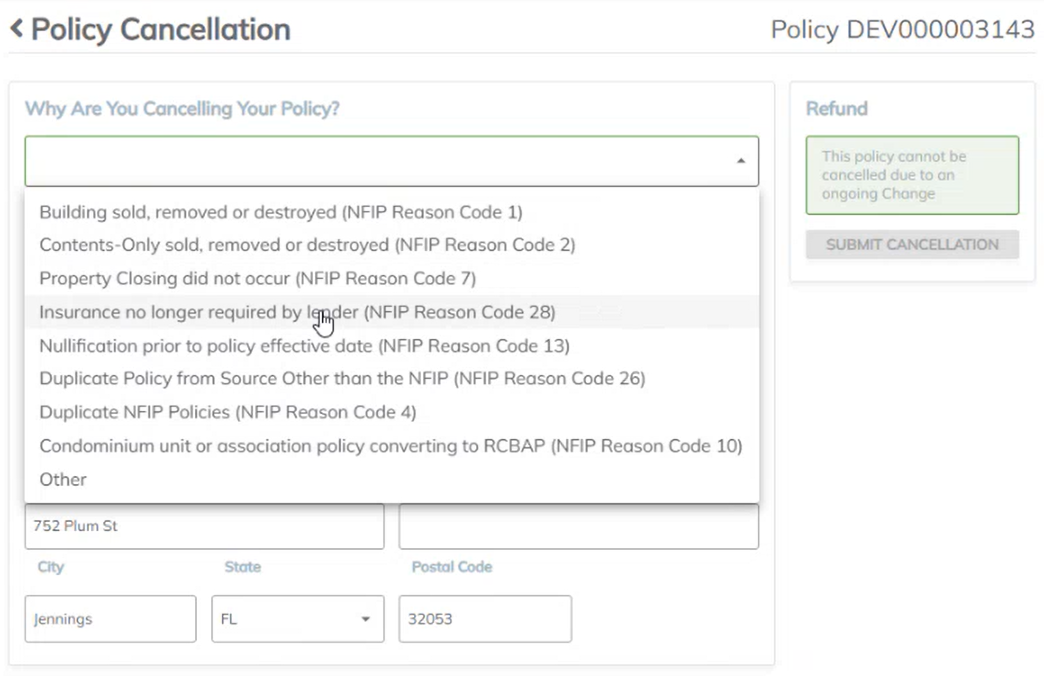
Task: Click the empty second address line field
Action: 578,526
